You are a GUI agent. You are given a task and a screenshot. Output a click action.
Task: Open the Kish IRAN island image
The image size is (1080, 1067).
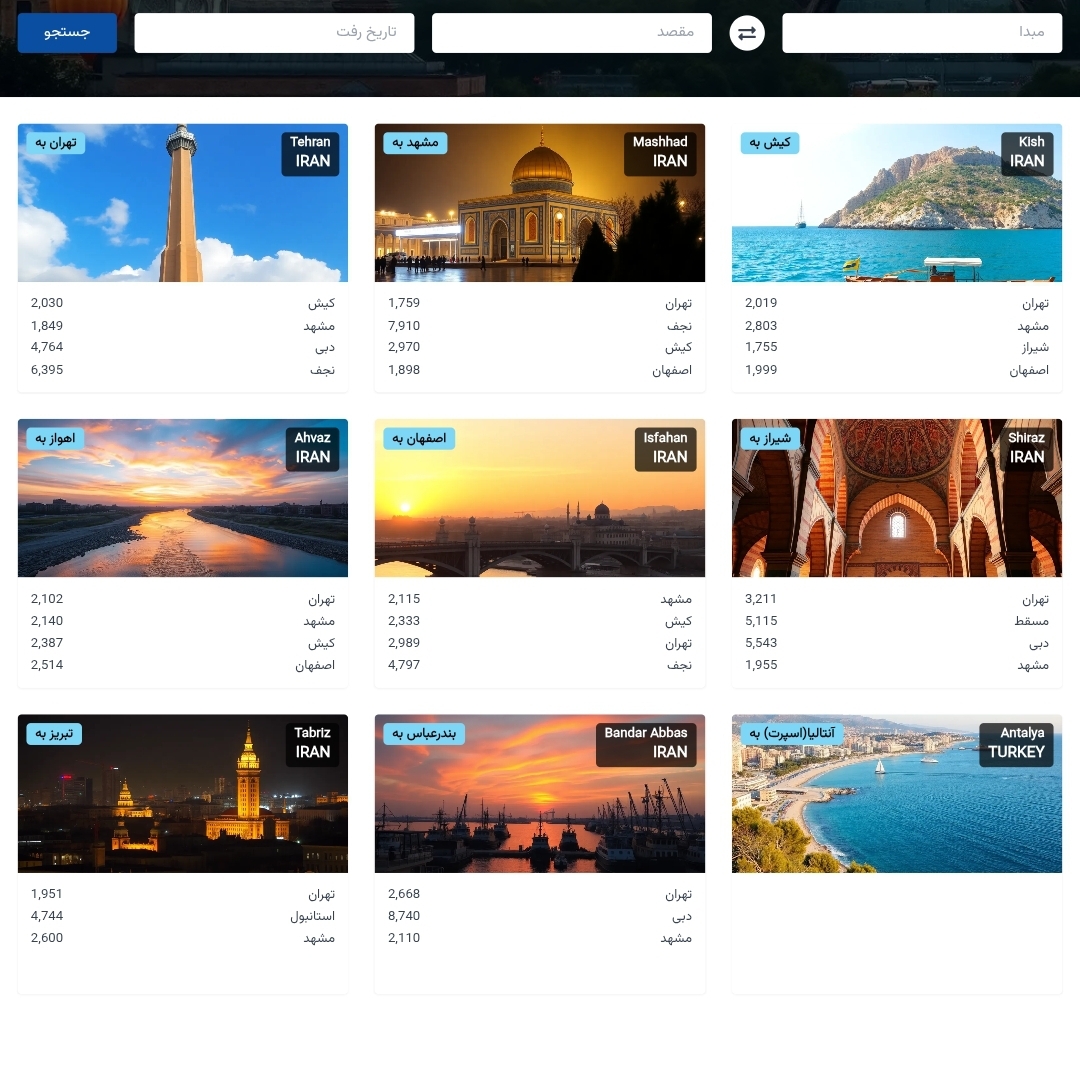896,203
